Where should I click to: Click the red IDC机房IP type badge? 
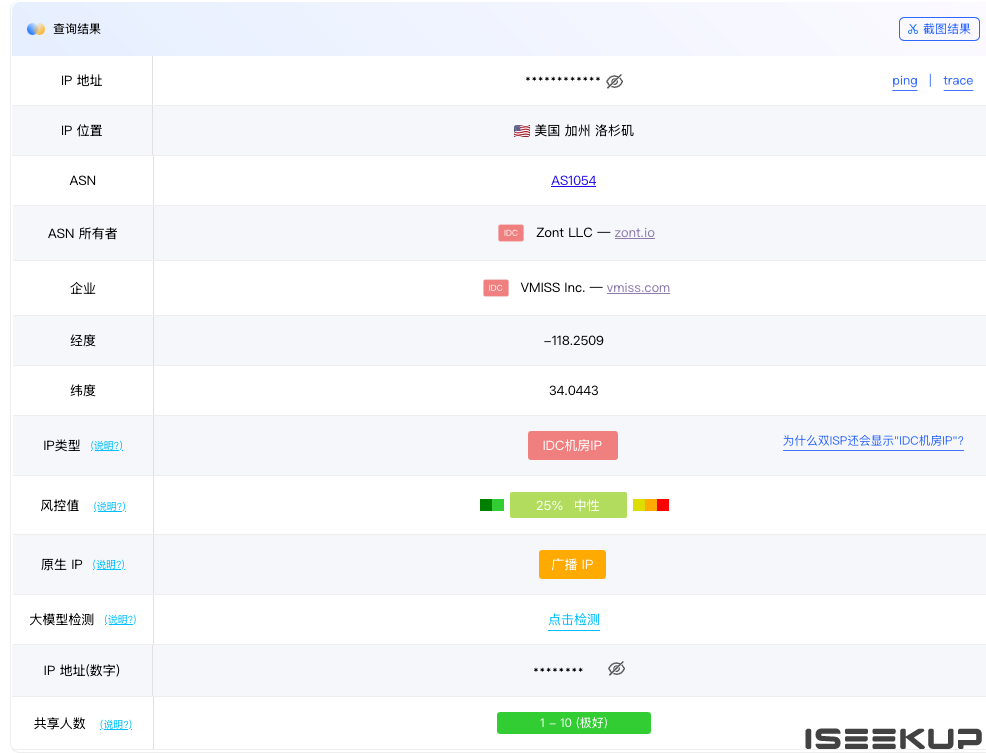pos(572,445)
